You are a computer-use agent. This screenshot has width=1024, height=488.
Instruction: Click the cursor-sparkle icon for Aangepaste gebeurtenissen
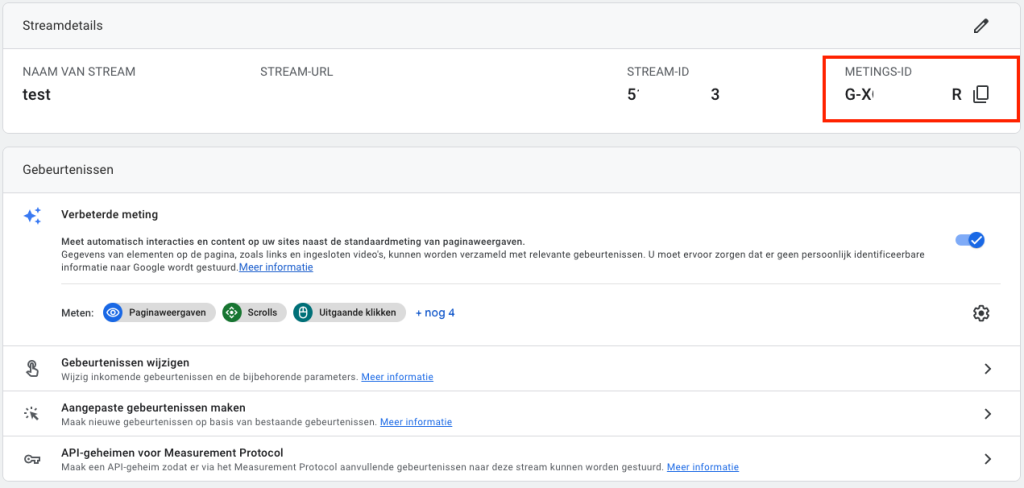(33, 414)
